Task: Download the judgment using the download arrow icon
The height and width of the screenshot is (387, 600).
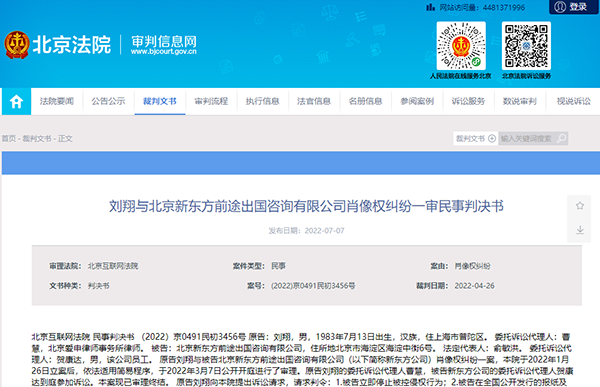Action: coord(580,230)
